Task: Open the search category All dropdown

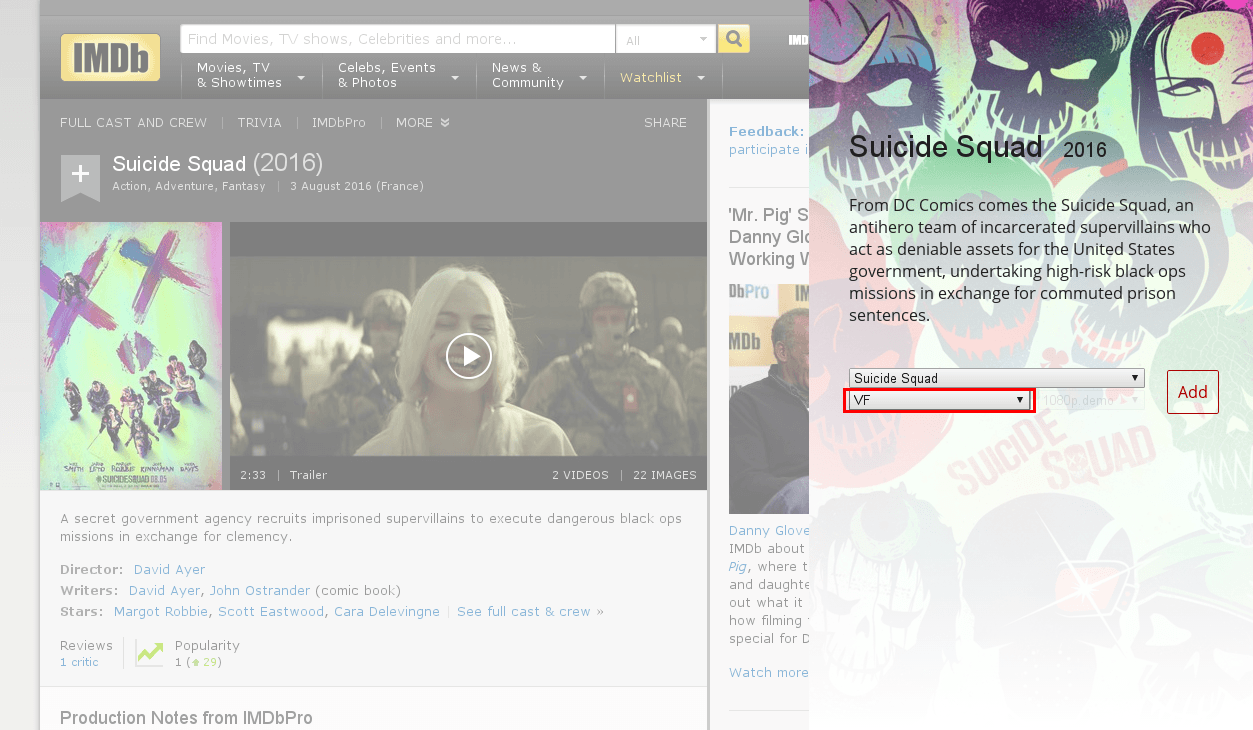Action: (x=666, y=40)
